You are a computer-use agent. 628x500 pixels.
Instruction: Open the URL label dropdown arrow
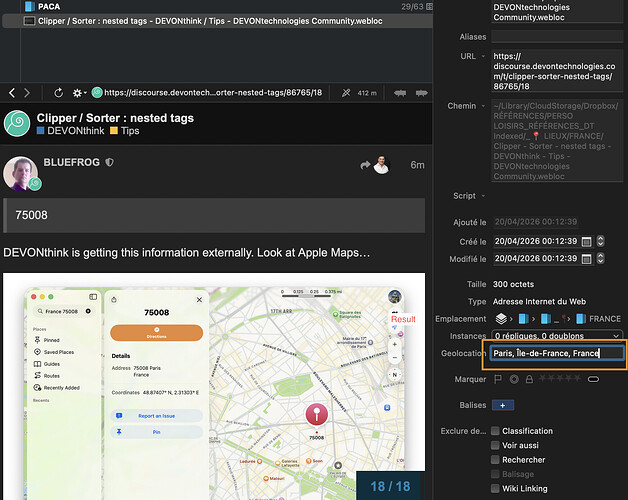click(x=483, y=56)
